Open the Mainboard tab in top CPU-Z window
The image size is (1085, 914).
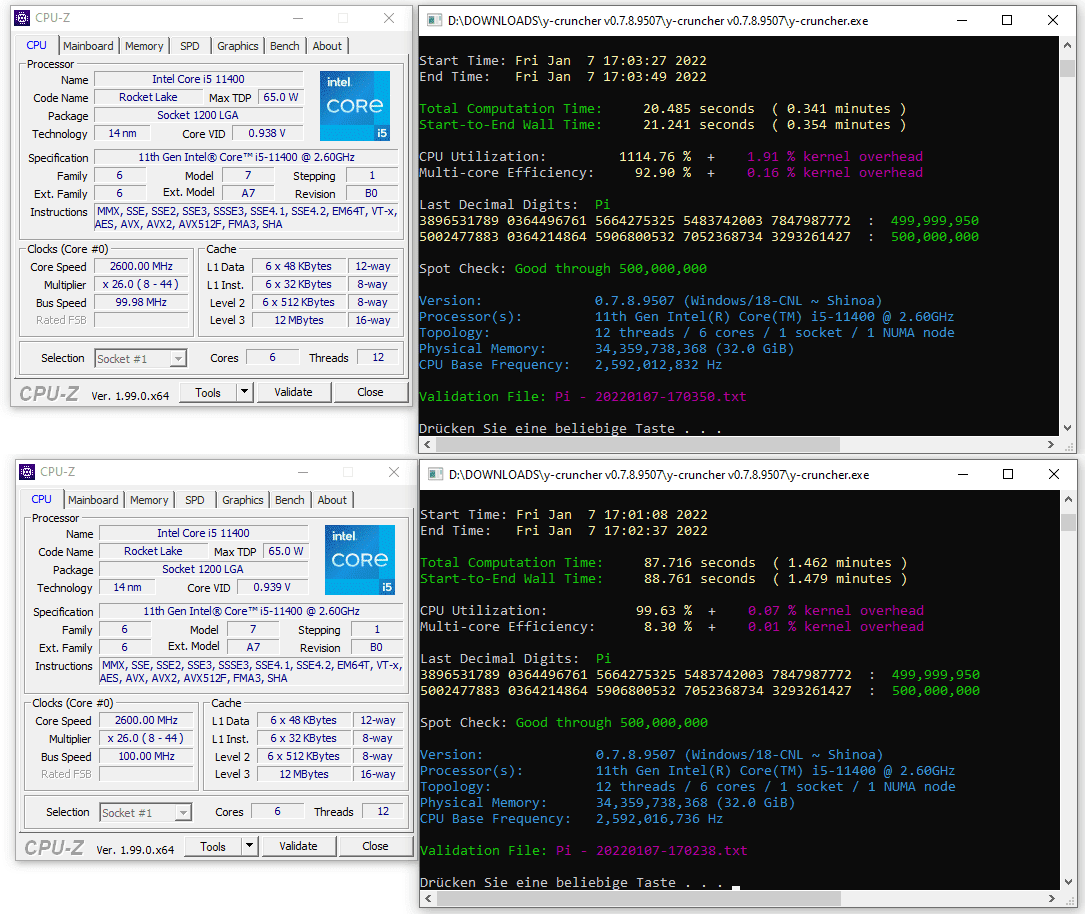coord(88,46)
